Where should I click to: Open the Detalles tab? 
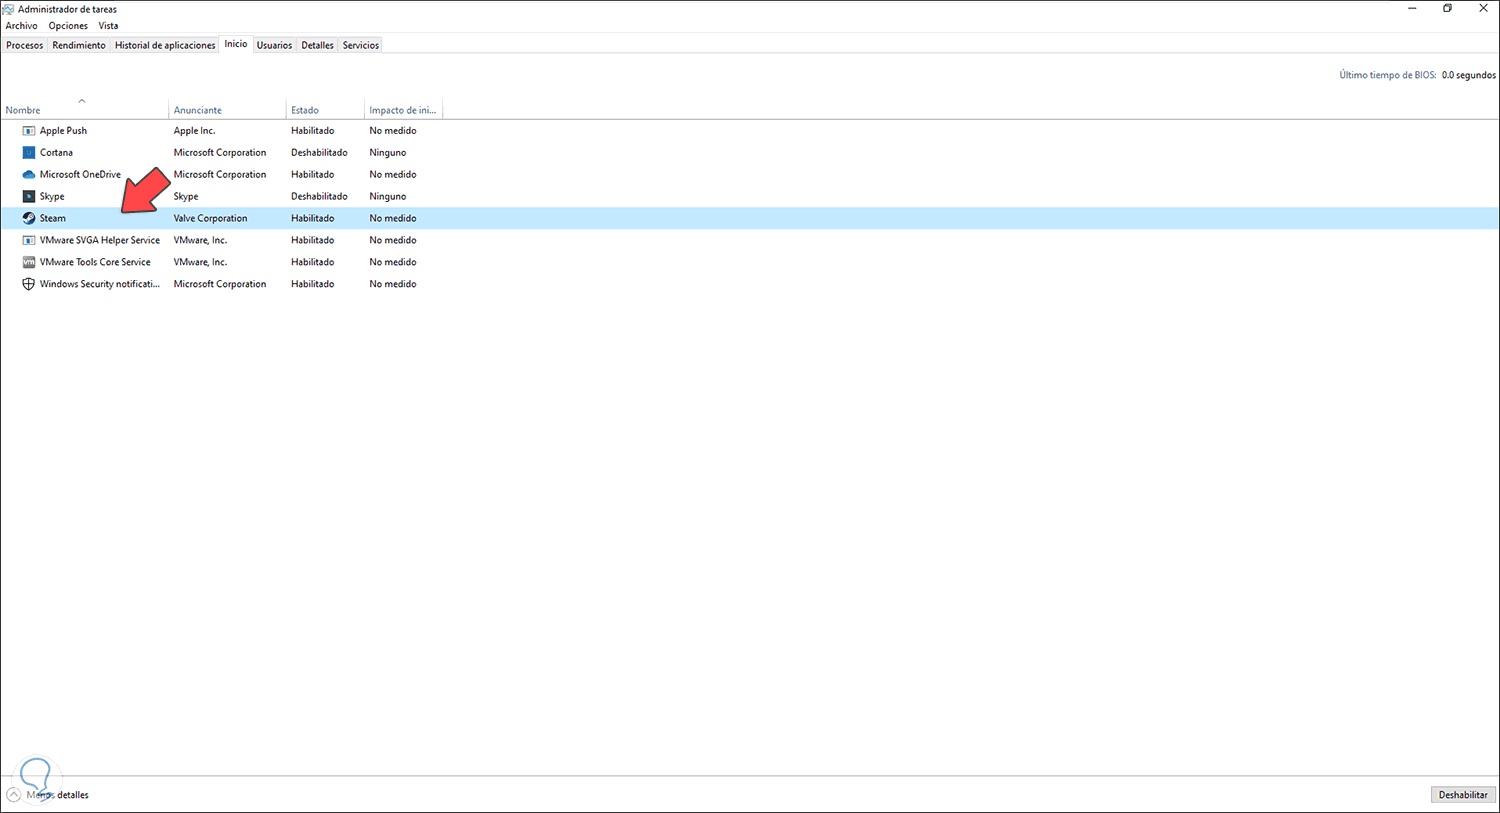click(318, 45)
